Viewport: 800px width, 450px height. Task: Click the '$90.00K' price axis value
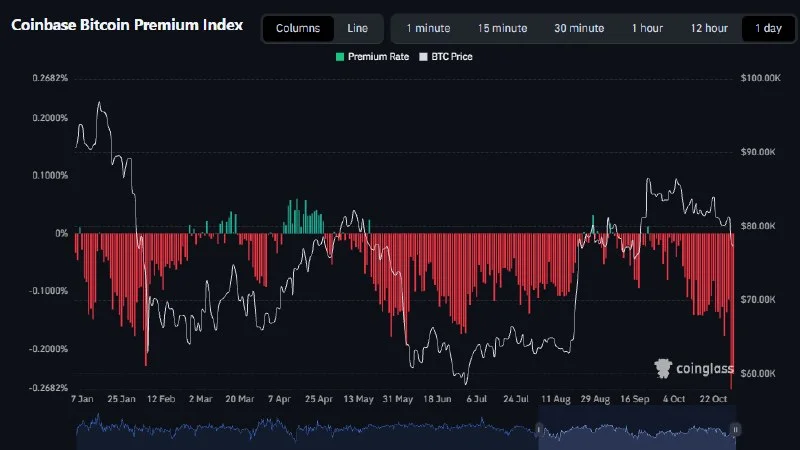tap(758, 152)
